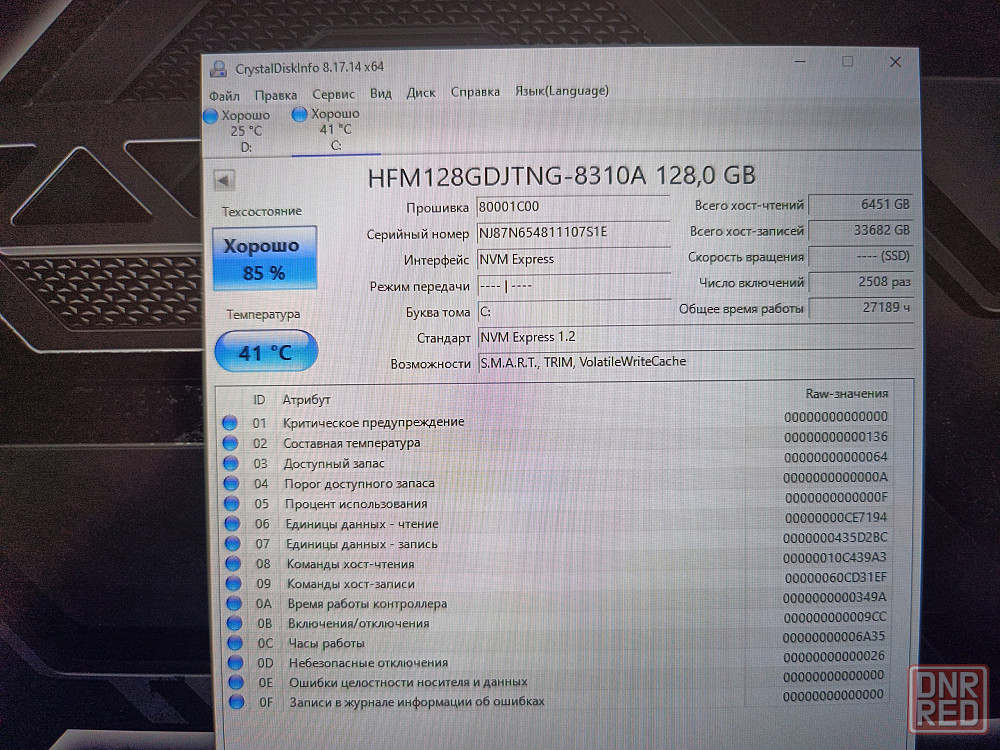Select the row Критическое предупреждение
This screenshot has width=1000, height=750.
555,420
